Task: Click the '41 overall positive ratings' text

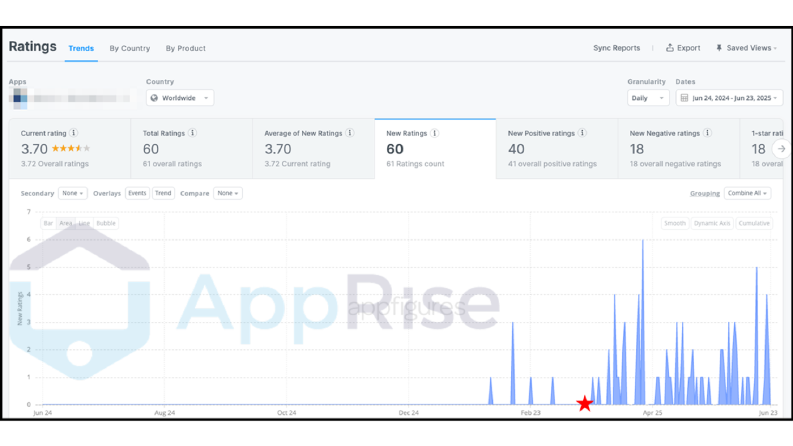Action: 552,164
